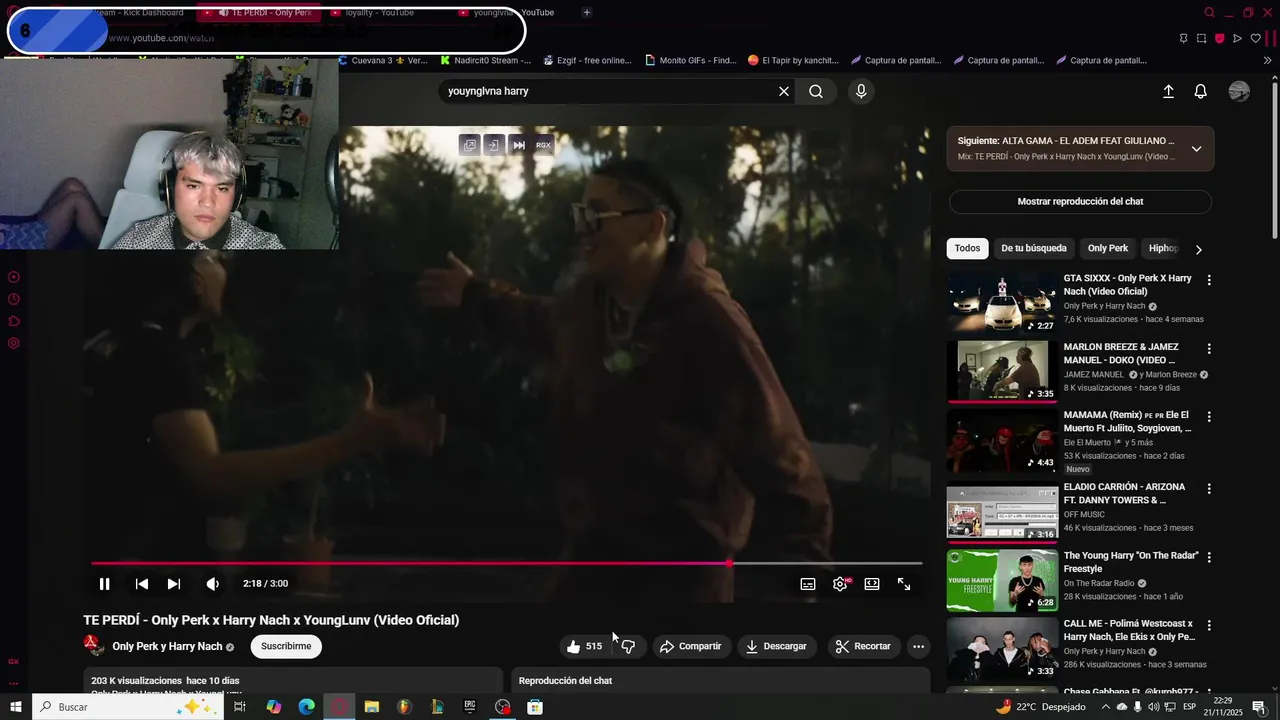The width and height of the screenshot is (1280, 720).
Task: Toggle theater mode in the player
Action: tap(872, 584)
